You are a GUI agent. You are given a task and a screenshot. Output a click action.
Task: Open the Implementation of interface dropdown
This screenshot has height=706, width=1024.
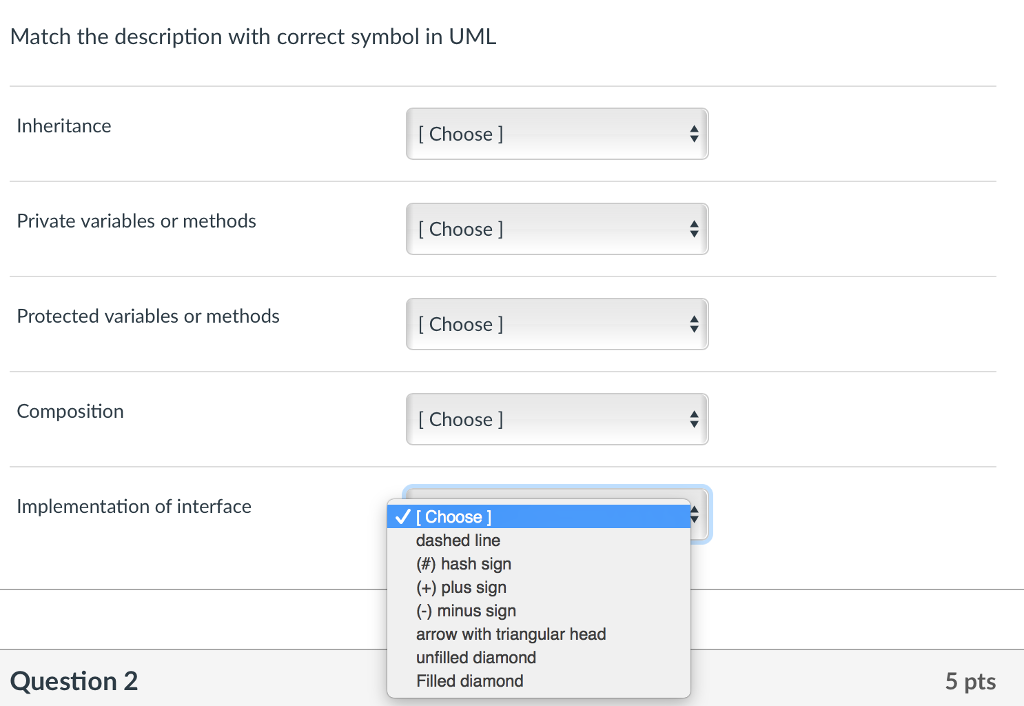556,514
